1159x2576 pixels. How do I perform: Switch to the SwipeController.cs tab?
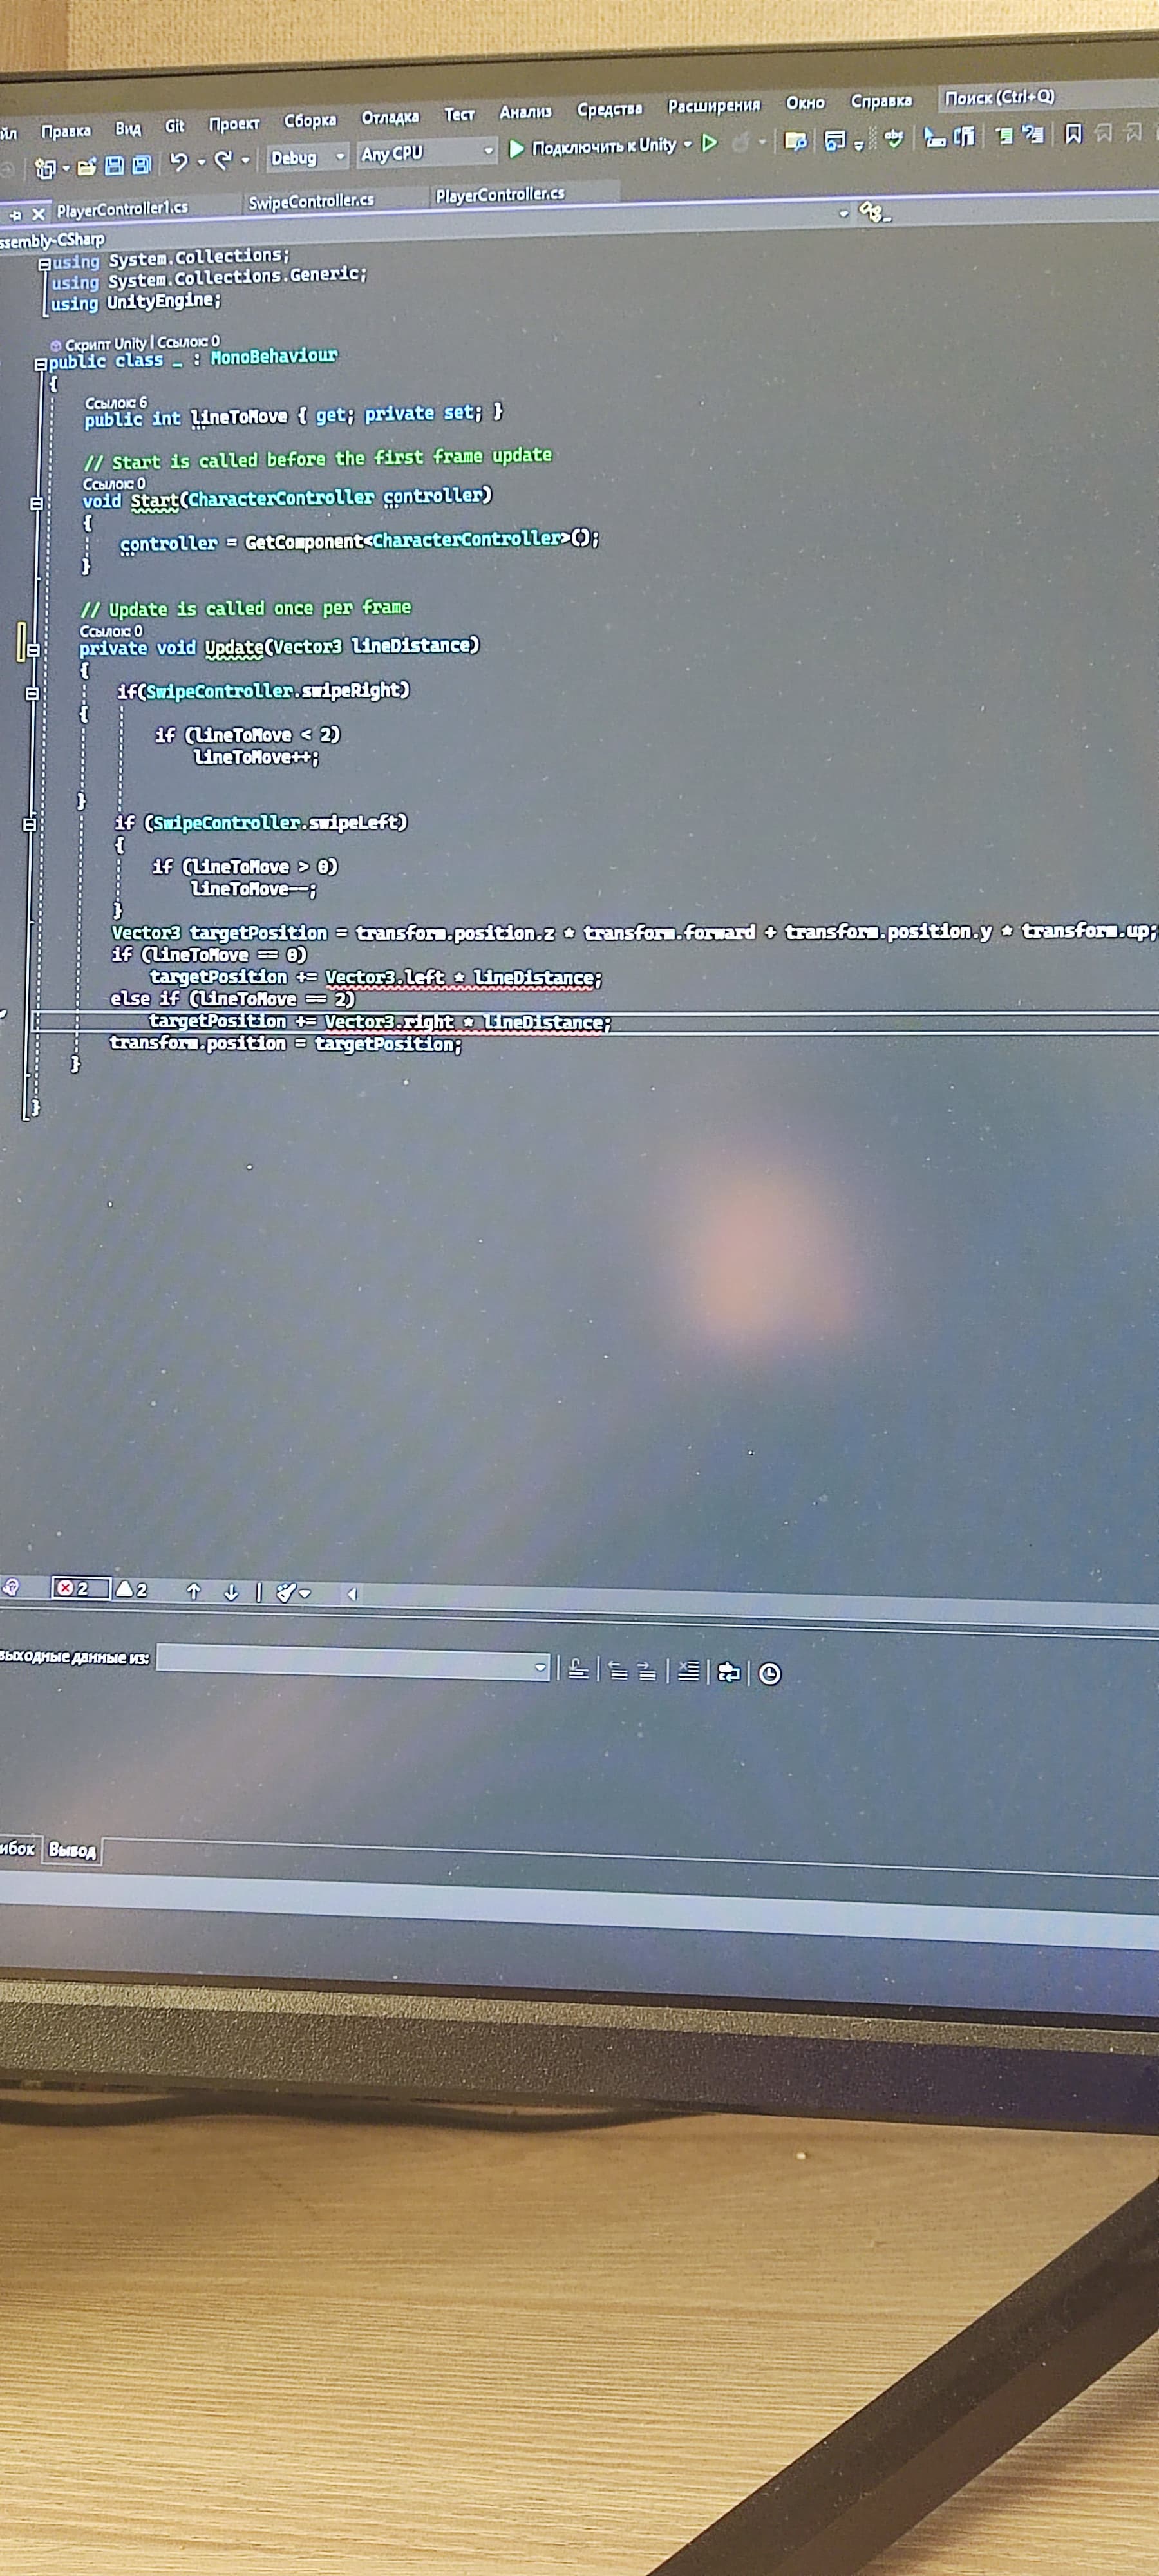tap(311, 201)
